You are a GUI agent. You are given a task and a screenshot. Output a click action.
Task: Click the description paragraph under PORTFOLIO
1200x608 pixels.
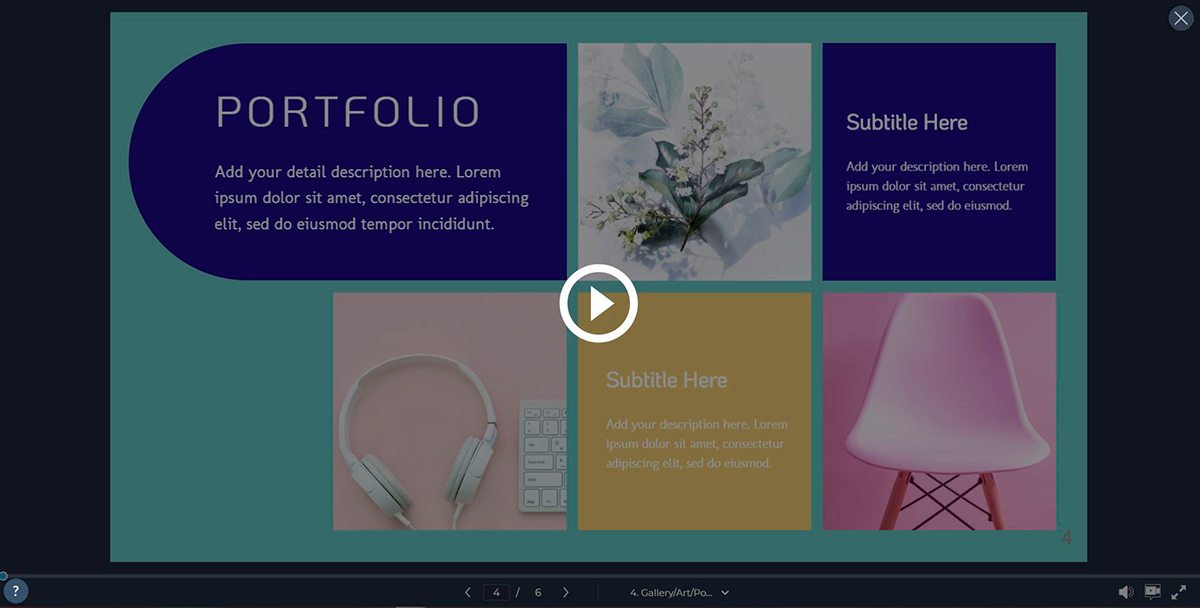[371, 198]
